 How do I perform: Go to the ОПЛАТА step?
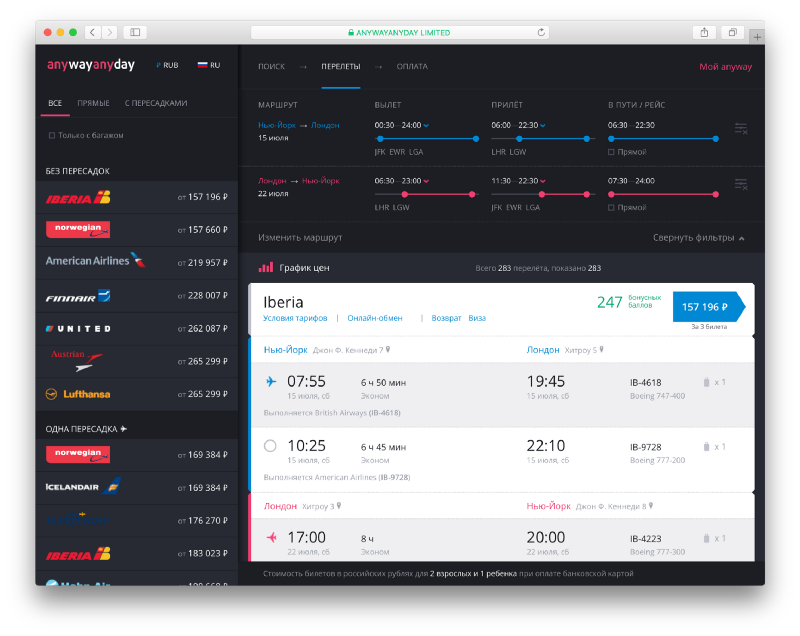point(412,66)
